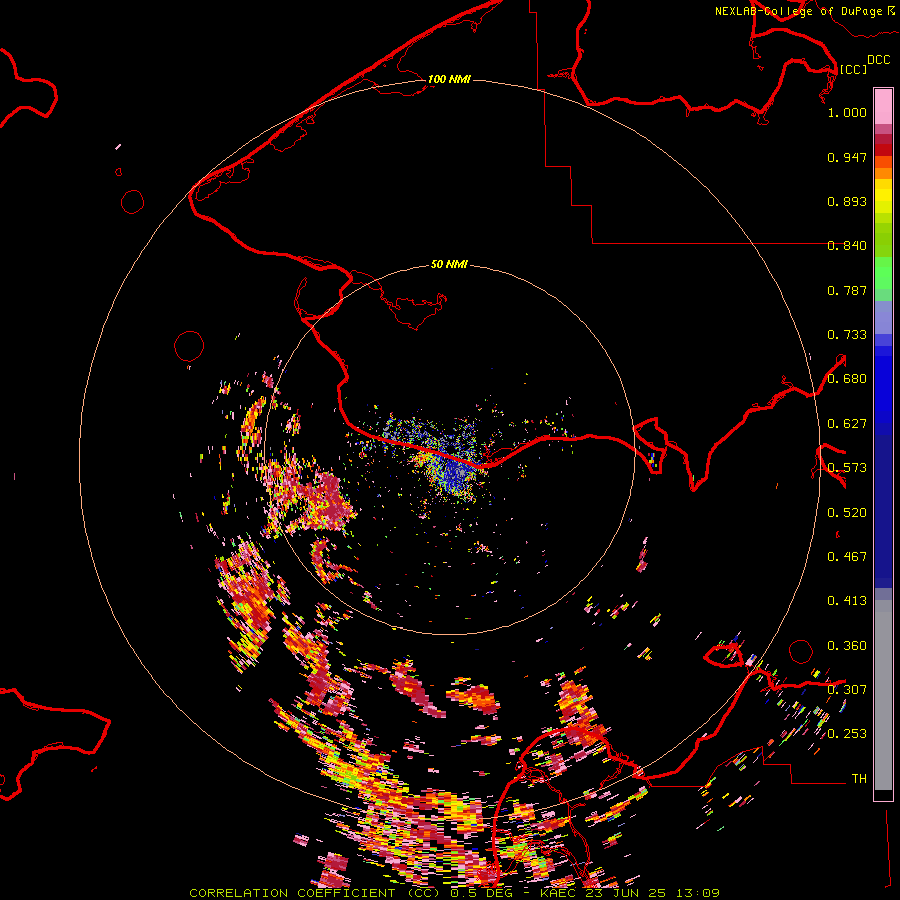
Task: Click the 0.733 legend value
Action: (x=847, y=335)
